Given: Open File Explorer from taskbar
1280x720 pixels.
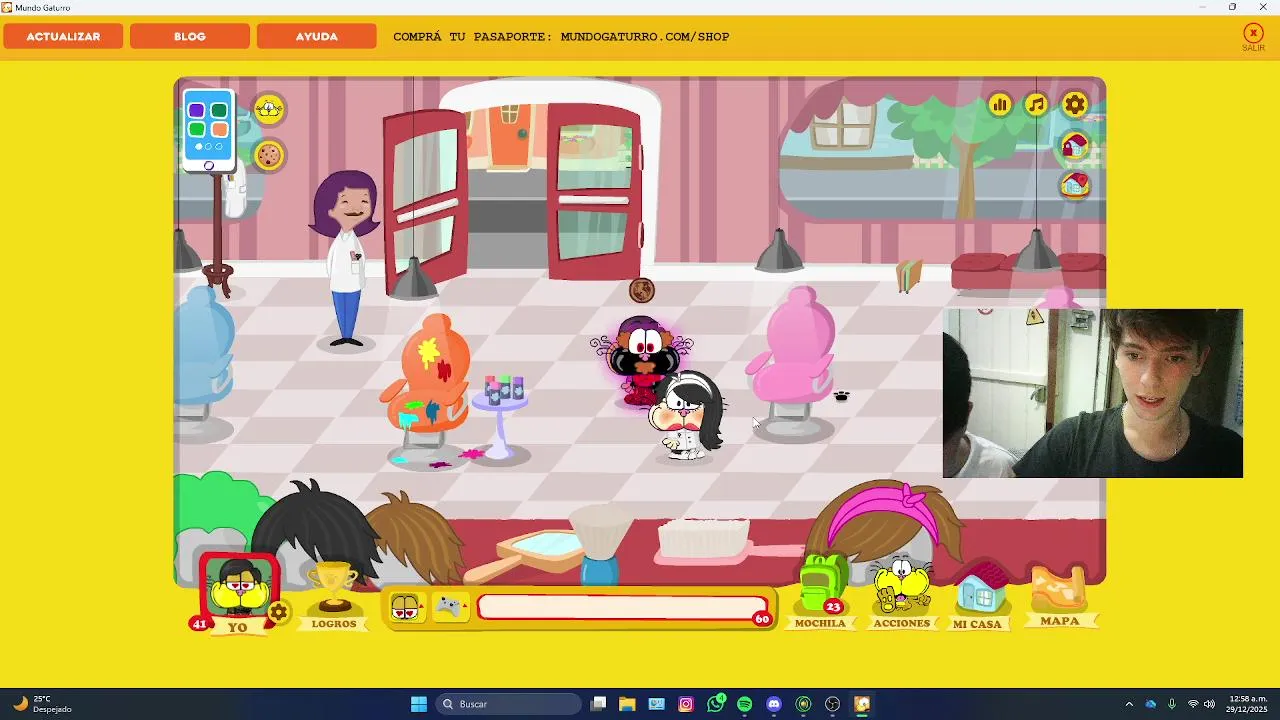Looking at the screenshot, I should click(627, 704).
